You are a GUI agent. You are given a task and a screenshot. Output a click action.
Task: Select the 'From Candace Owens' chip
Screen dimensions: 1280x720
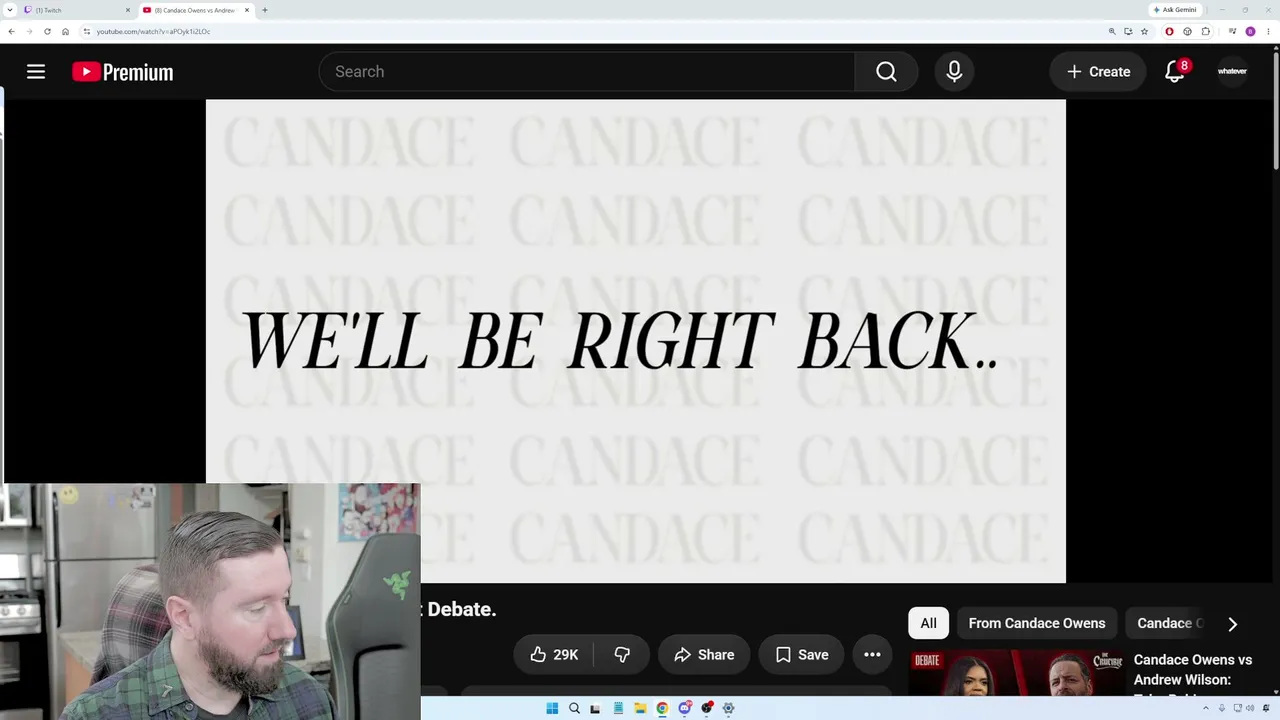click(x=1037, y=623)
